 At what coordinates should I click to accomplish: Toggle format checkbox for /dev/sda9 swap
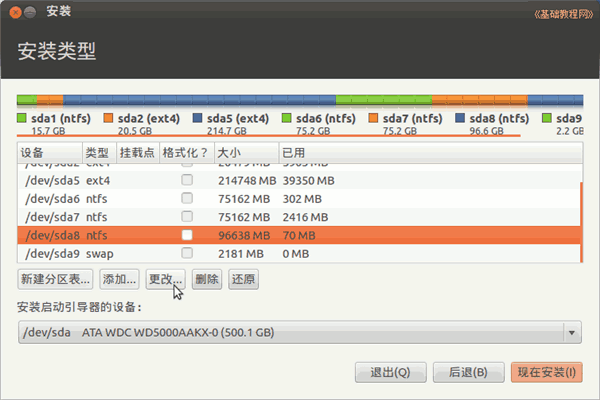tap(187, 253)
